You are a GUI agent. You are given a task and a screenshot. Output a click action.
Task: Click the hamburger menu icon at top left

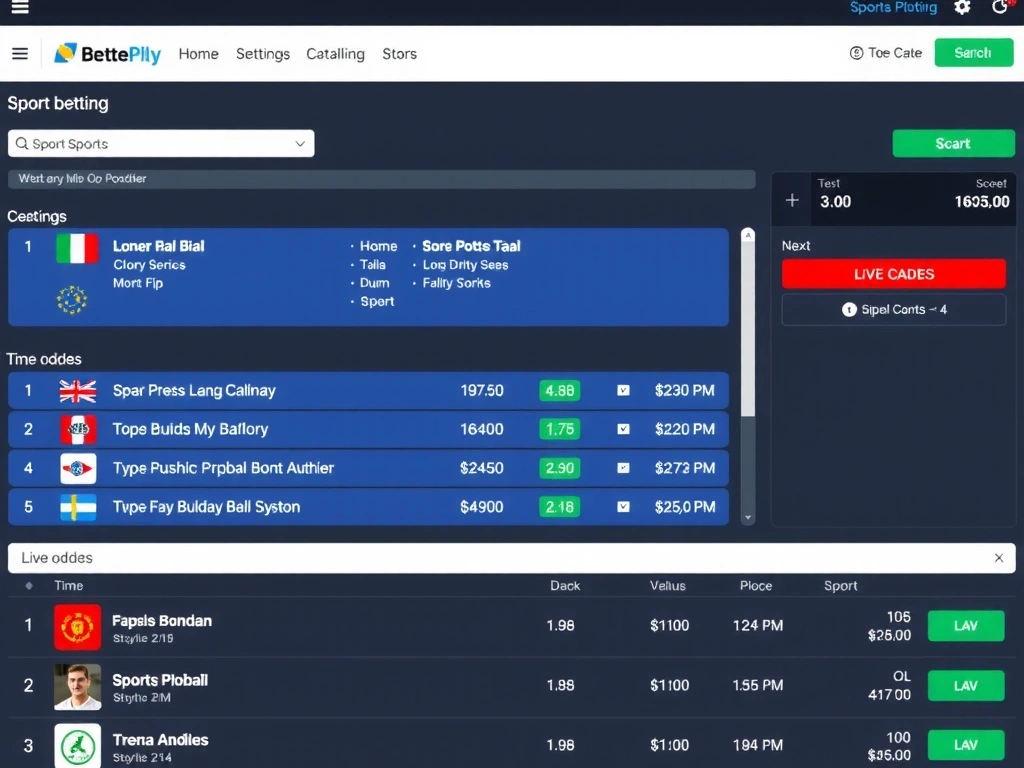[20, 7]
